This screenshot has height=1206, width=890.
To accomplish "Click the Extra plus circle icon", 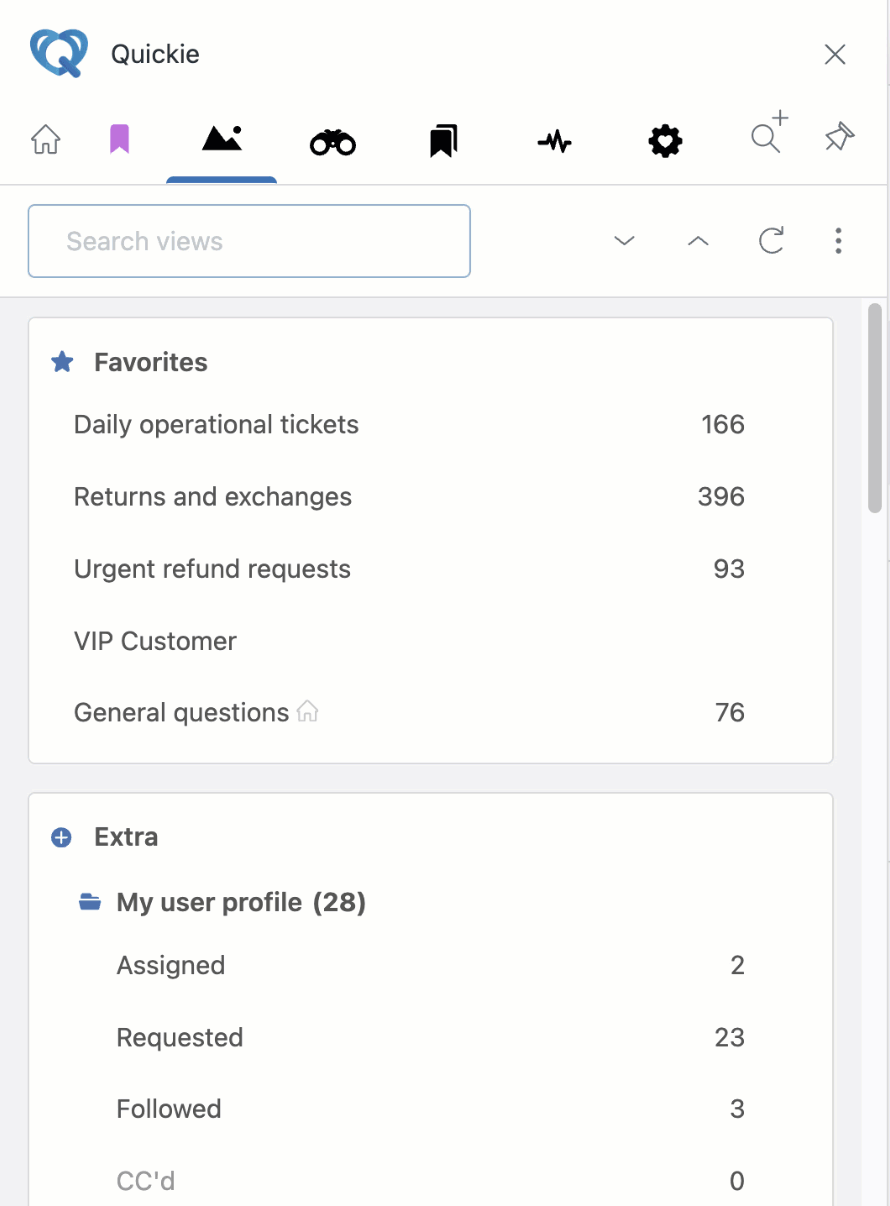I will [62, 837].
